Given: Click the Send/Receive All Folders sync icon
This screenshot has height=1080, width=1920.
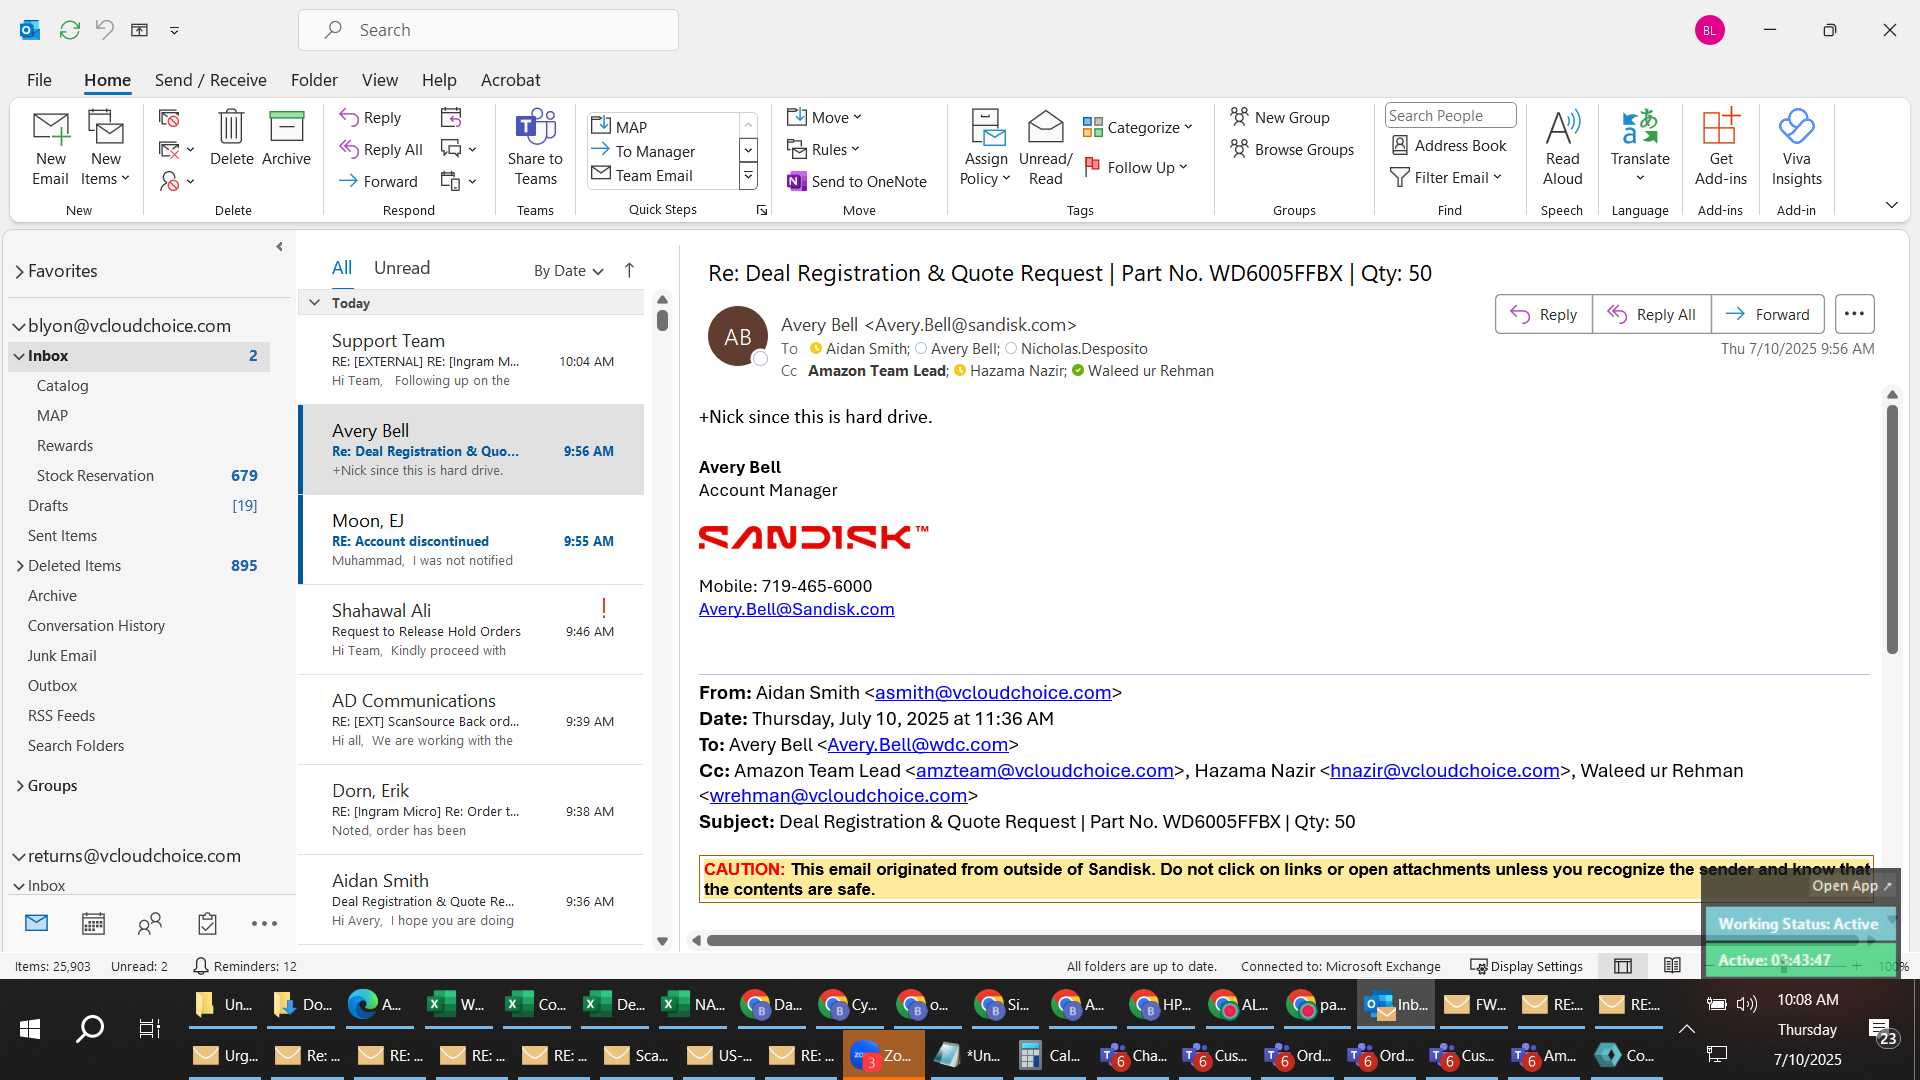Looking at the screenshot, I should (x=69, y=30).
